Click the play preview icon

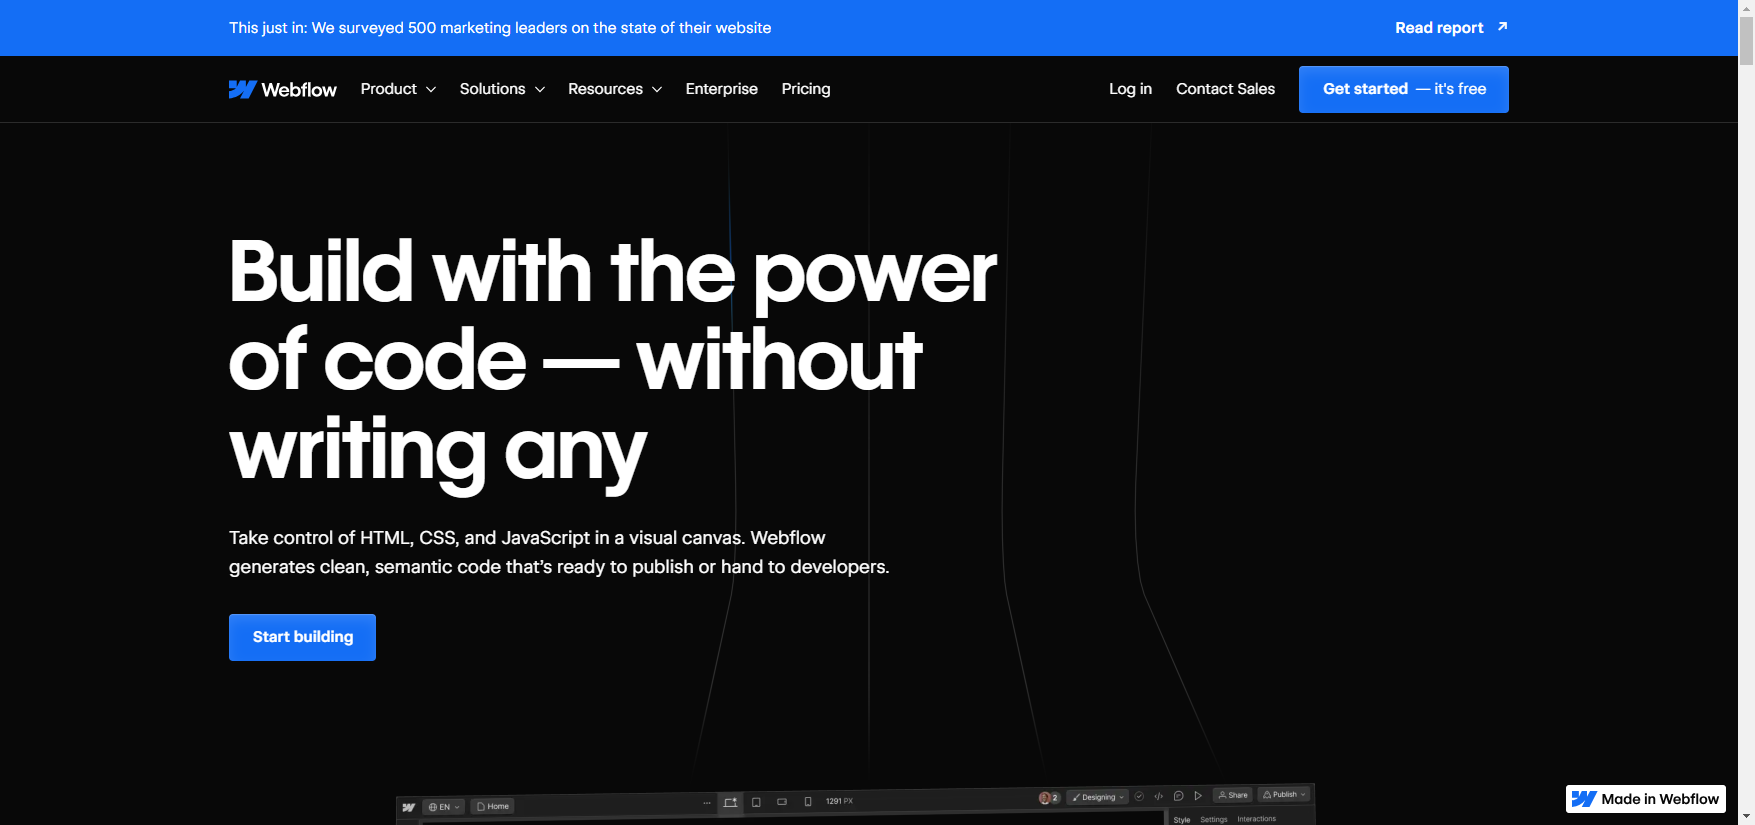point(1198,796)
